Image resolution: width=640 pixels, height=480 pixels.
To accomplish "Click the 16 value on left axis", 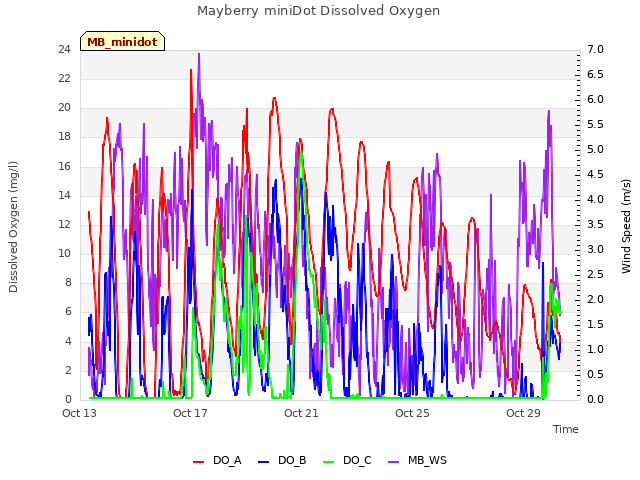I will [65, 166].
